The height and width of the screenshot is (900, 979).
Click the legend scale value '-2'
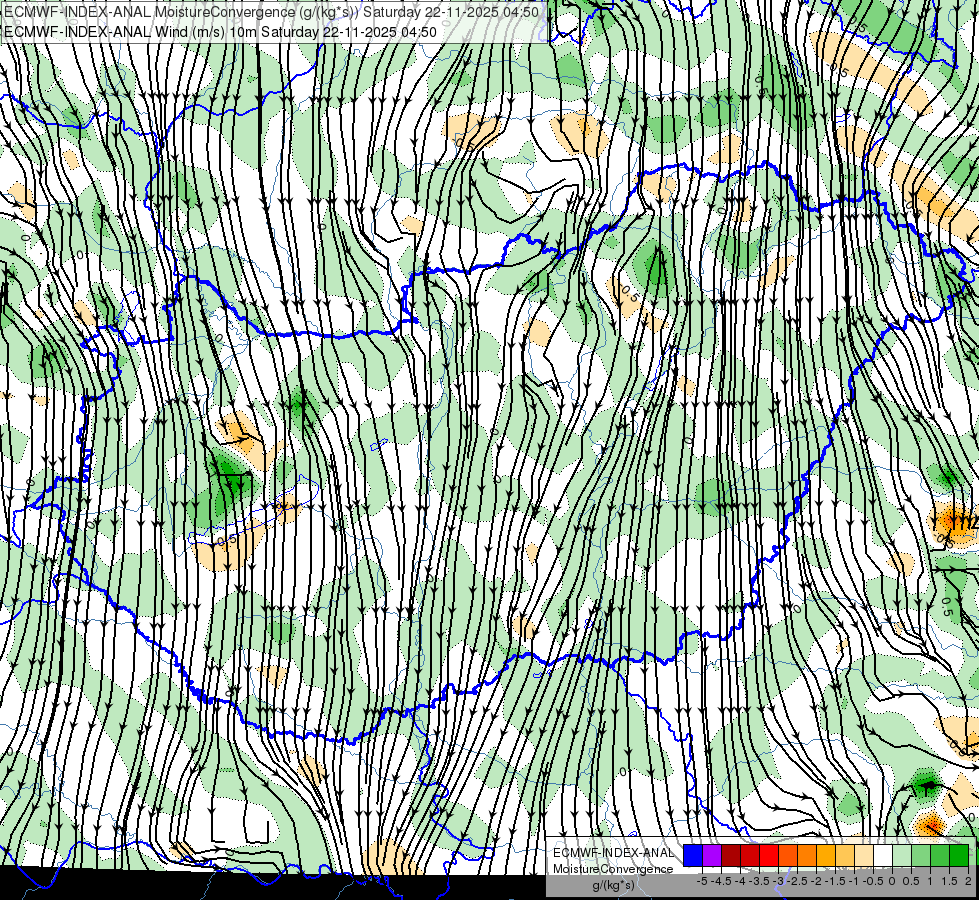[817, 881]
